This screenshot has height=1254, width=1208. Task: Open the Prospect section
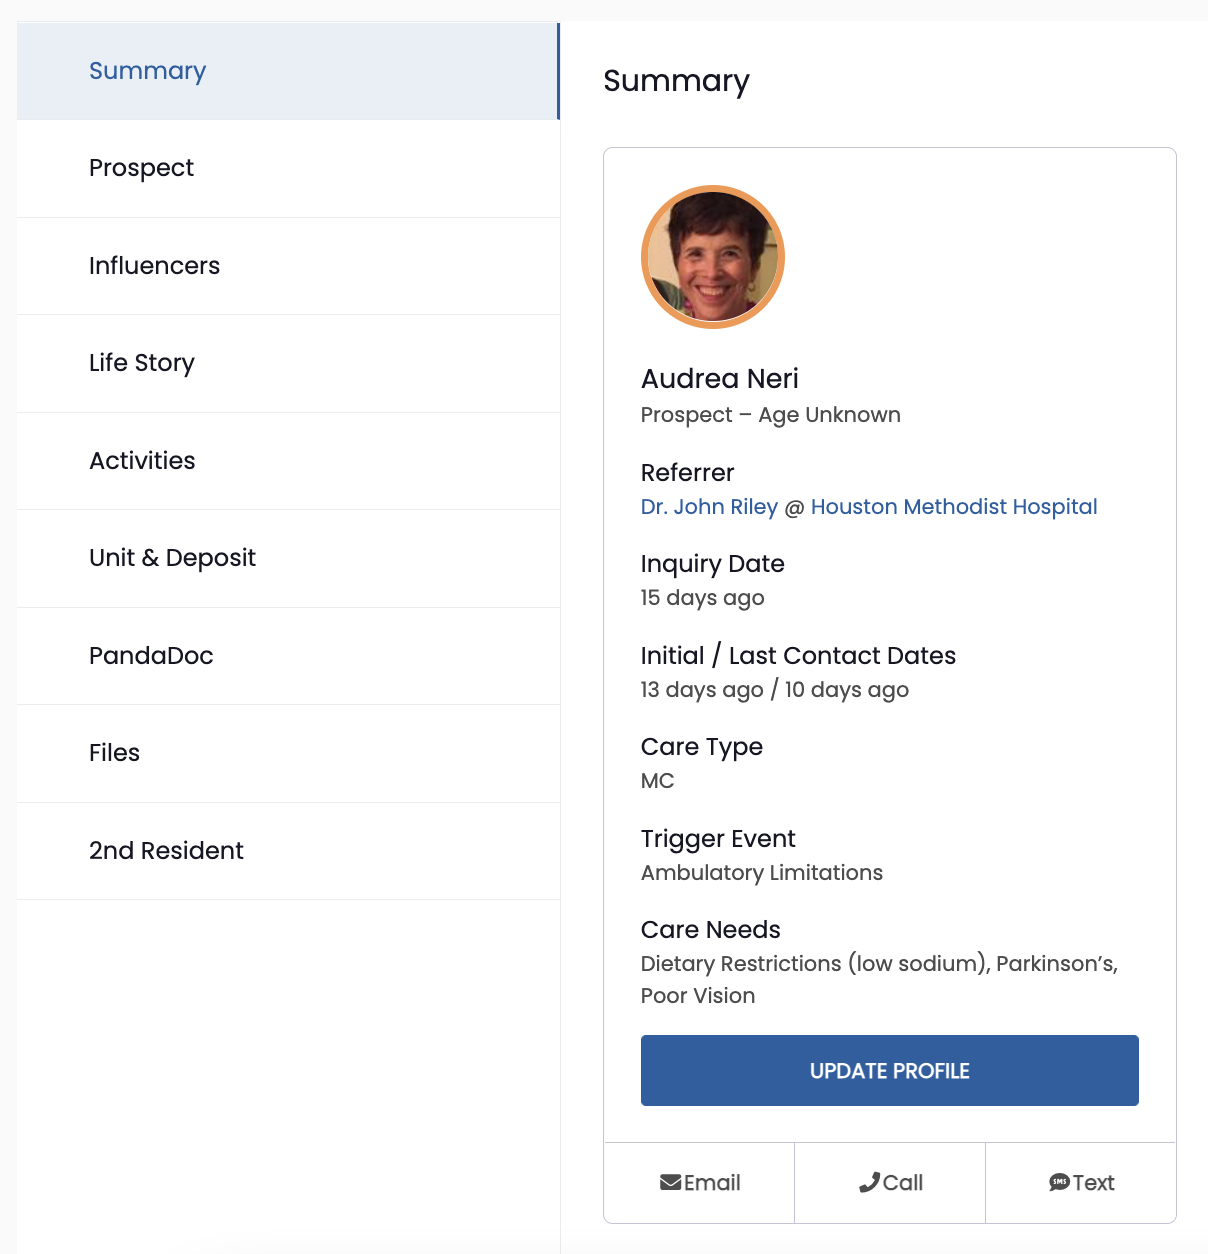(x=288, y=168)
